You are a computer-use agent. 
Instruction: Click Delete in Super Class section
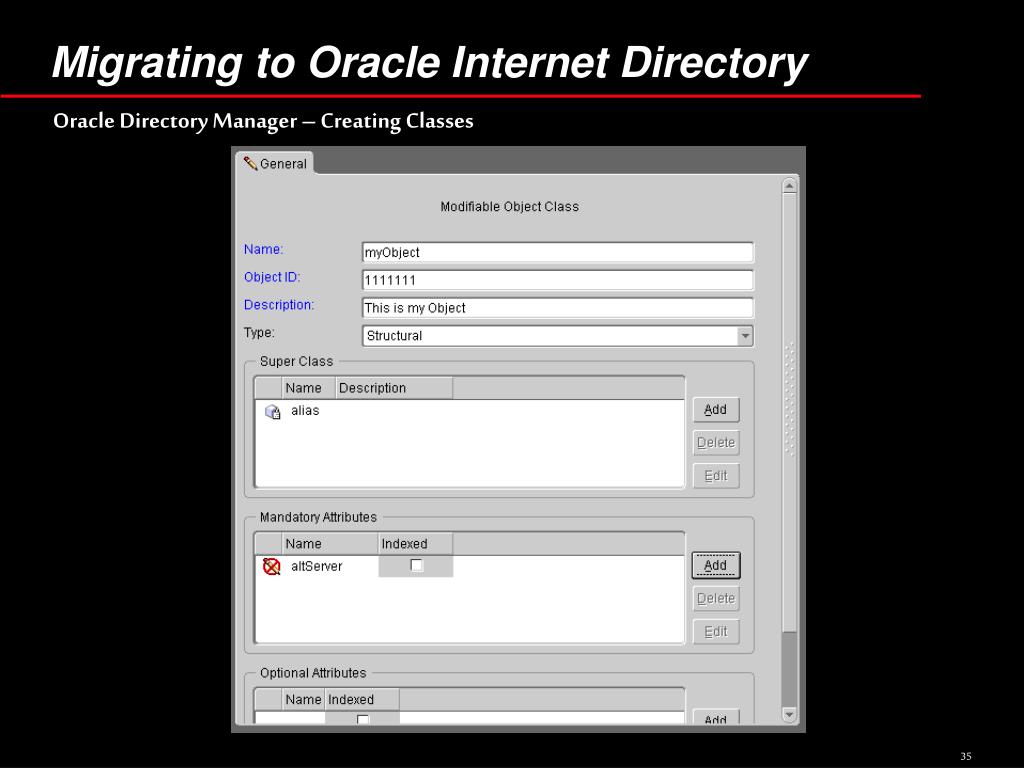[716, 443]
